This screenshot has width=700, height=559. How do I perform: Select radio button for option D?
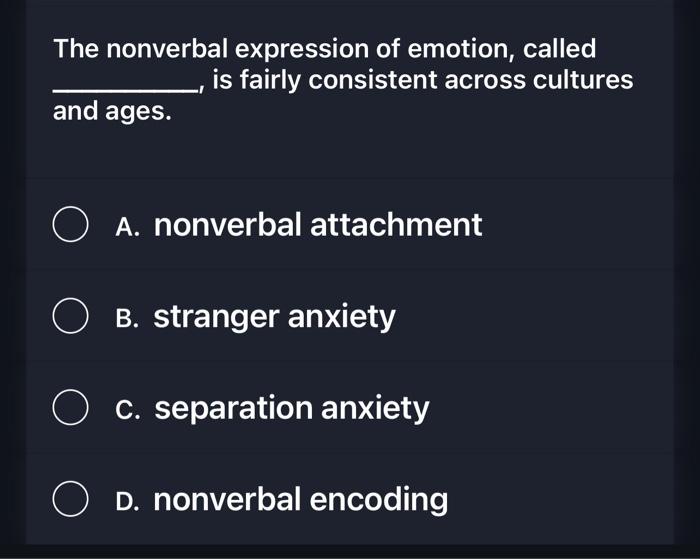[x=70, y=499]
